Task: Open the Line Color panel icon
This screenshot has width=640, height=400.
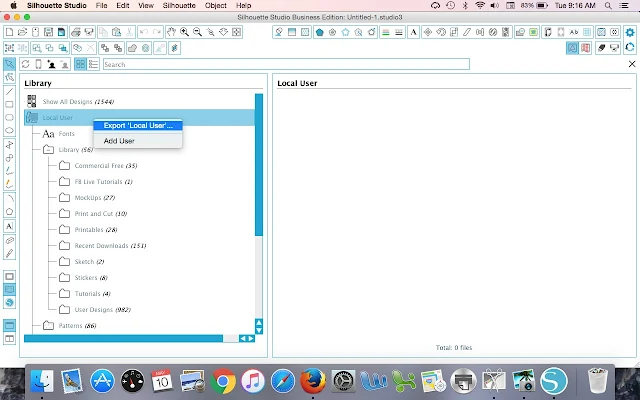Action: coord(385,32)
